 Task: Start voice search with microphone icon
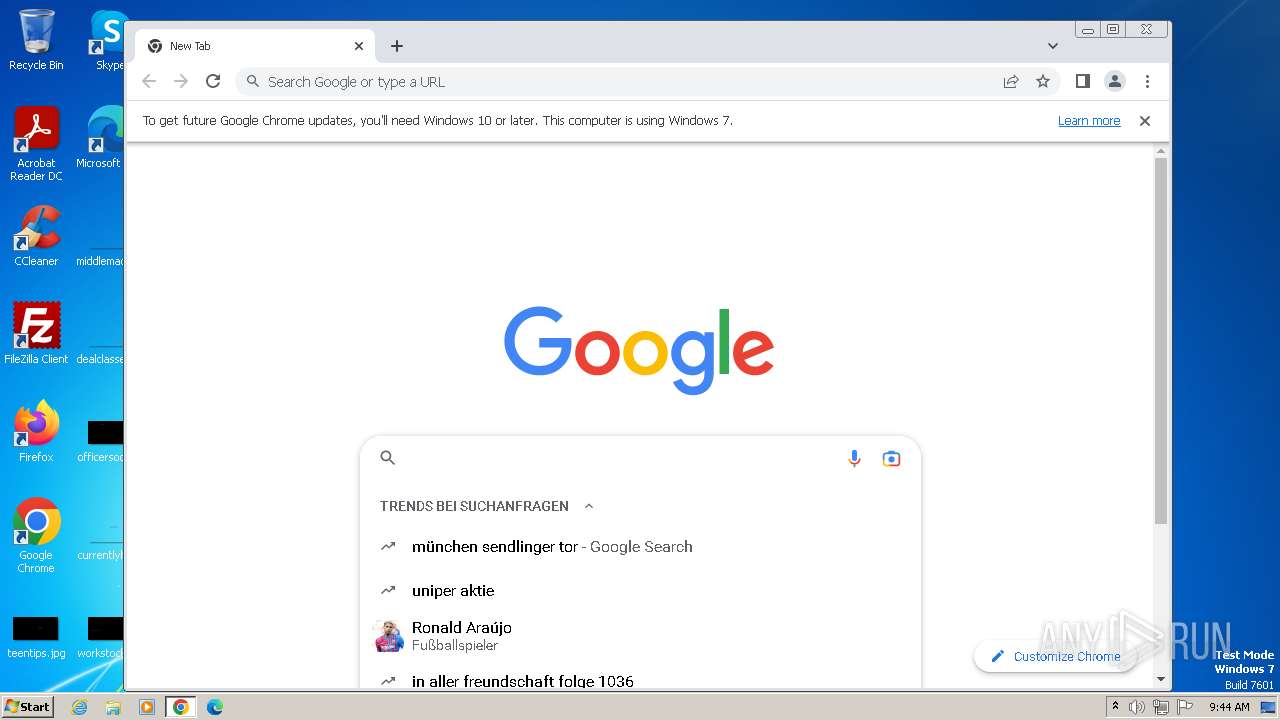point(854,458)
